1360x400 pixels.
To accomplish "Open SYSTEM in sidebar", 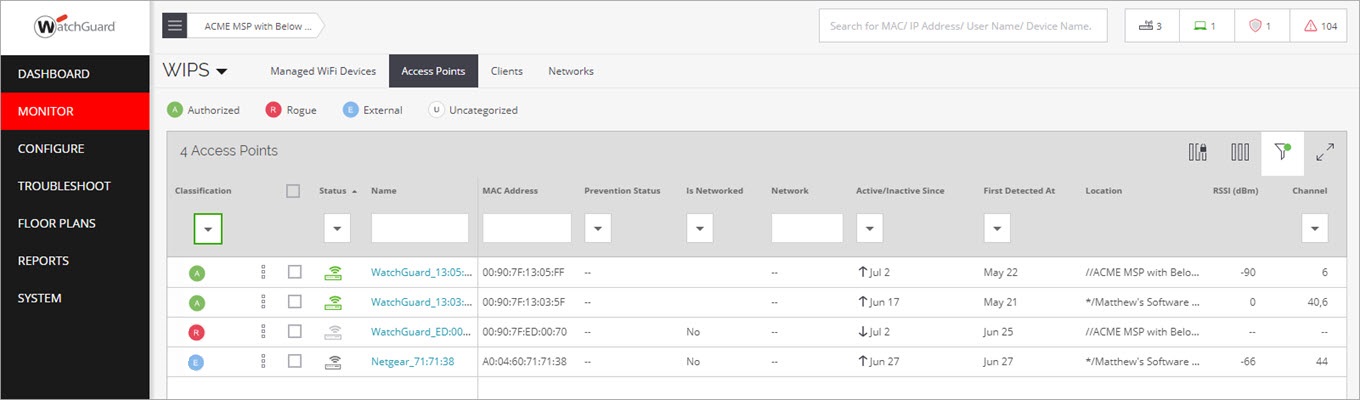I will click(75, 298).
